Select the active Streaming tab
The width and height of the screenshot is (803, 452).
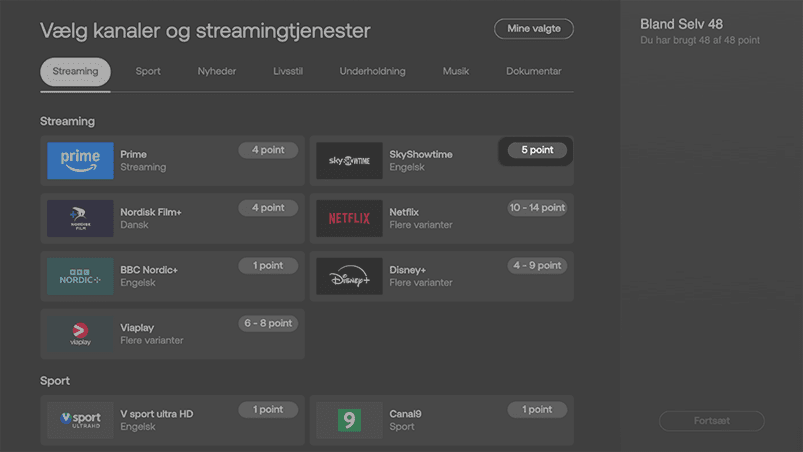pyautogui.click(x=75, y=72)
